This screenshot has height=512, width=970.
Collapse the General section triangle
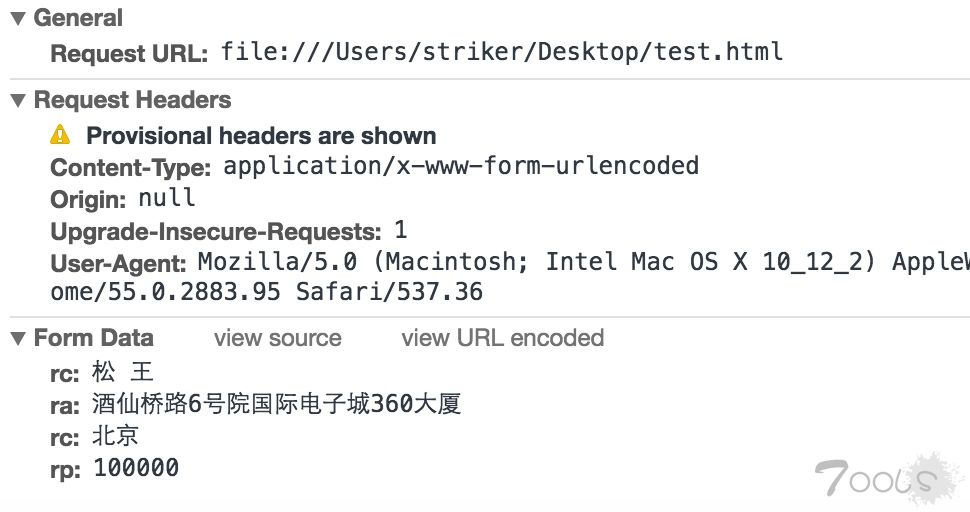tap(19, 19)
